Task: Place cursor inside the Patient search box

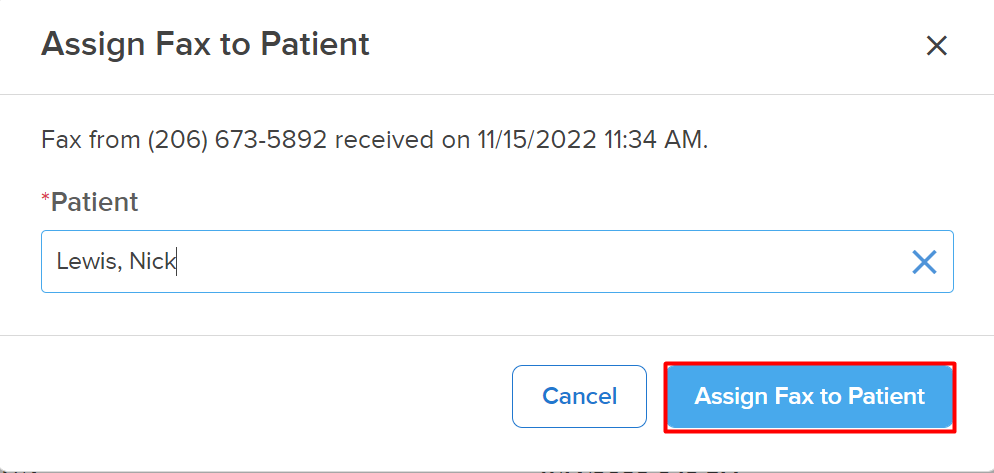Action: tap(497, 261)
